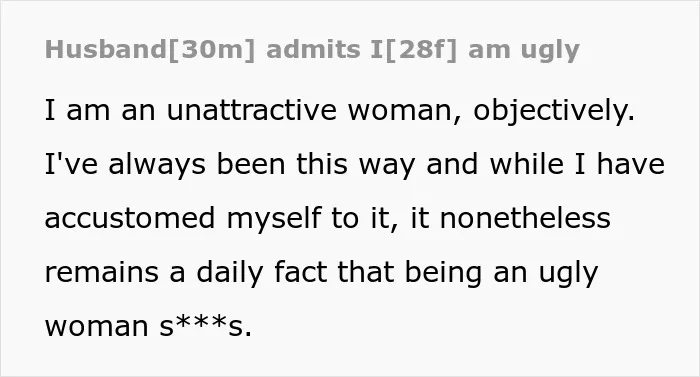Screen dimensions: 700x377
Task: Click the word "ugly" in the title
Action: [x=550, y=51]
